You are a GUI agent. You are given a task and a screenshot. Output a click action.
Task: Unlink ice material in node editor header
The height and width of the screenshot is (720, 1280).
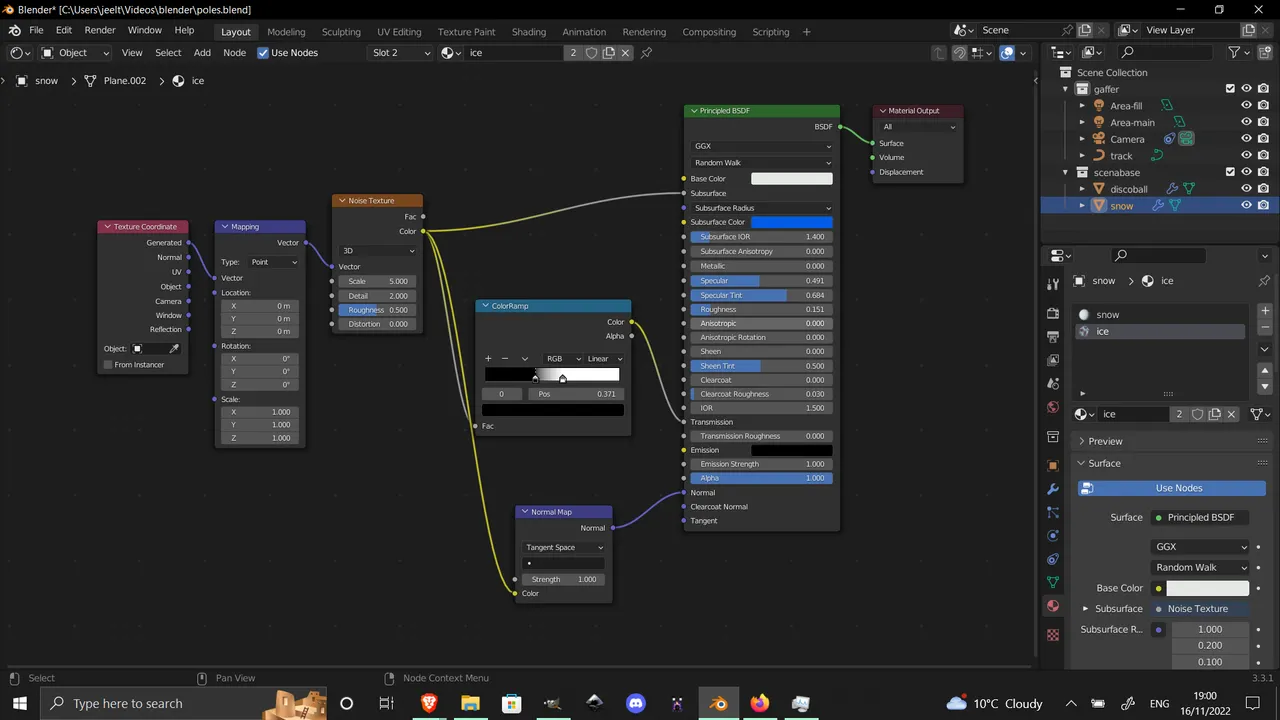tap(626, 53)
